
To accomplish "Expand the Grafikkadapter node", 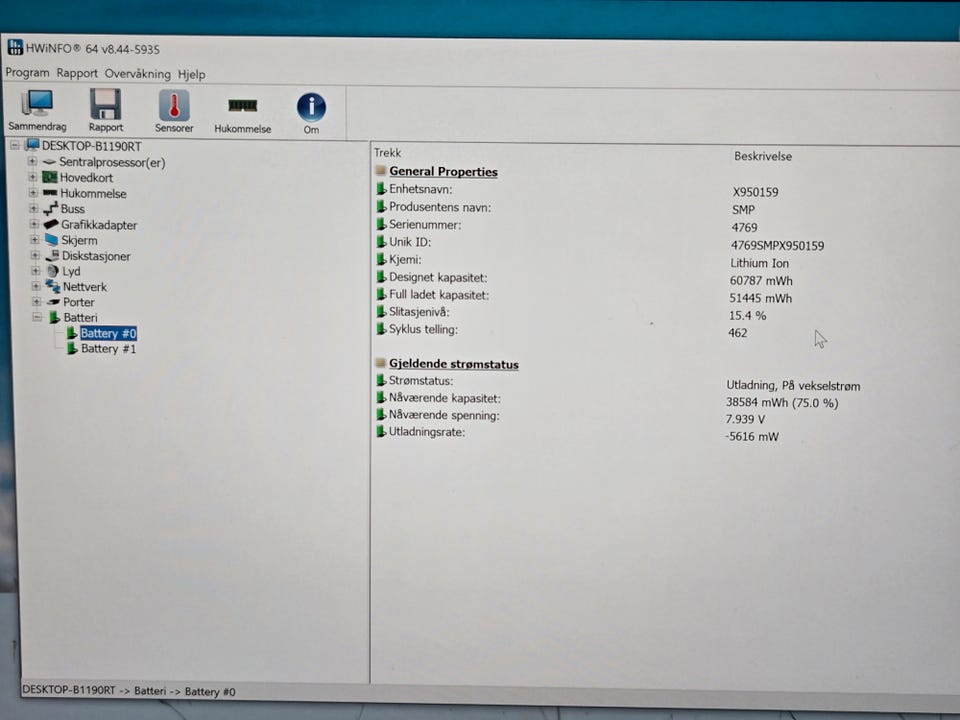I will [x=34, y=224].
